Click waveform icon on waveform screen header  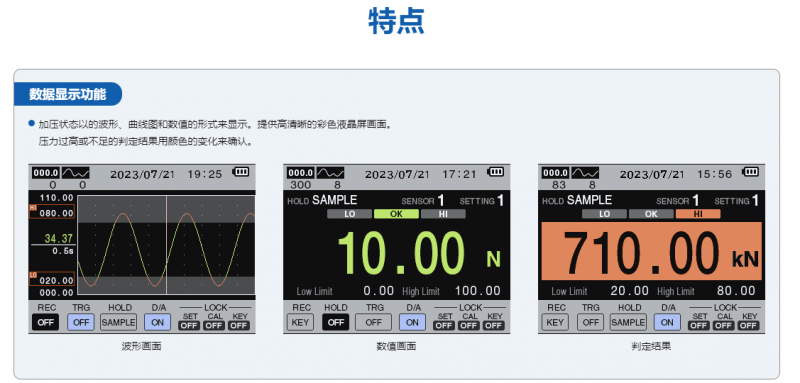(x=76, y=173)
